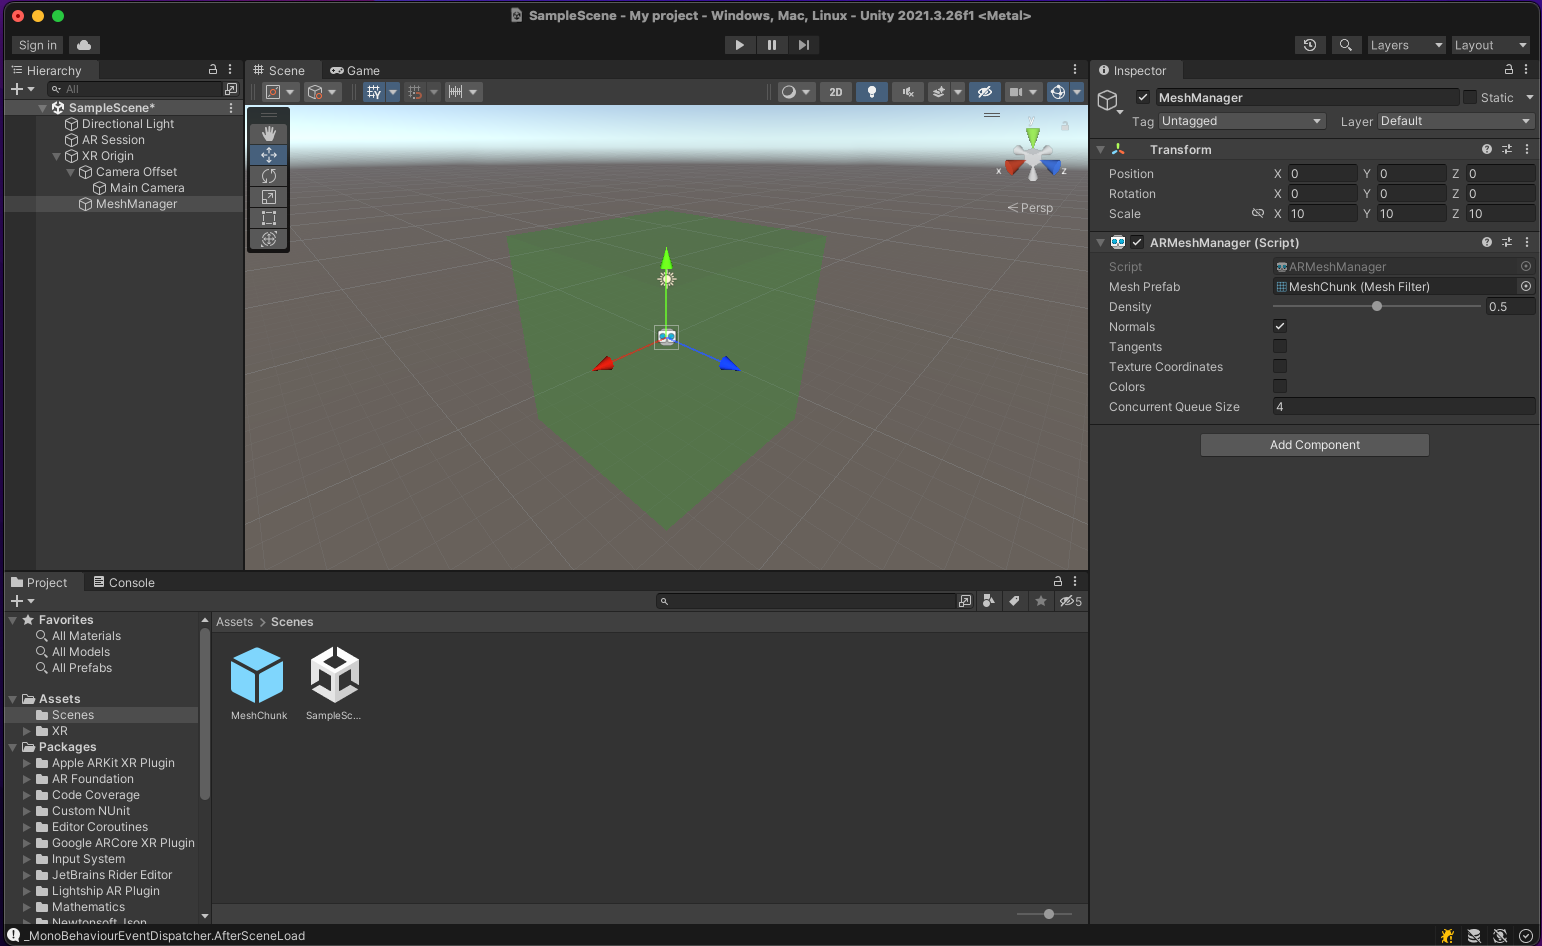Image resolution: width=1542 pixels, height=946 pixels.
Task: Click the favorites star in Project toolbar
Action: coord(1041,601)
